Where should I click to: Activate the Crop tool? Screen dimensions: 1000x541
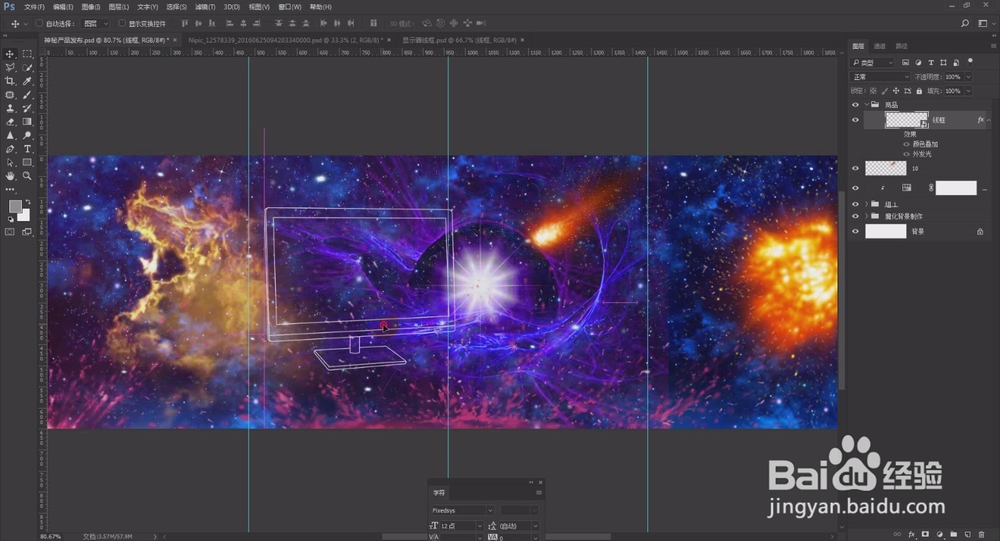click(x=10, y=81)
